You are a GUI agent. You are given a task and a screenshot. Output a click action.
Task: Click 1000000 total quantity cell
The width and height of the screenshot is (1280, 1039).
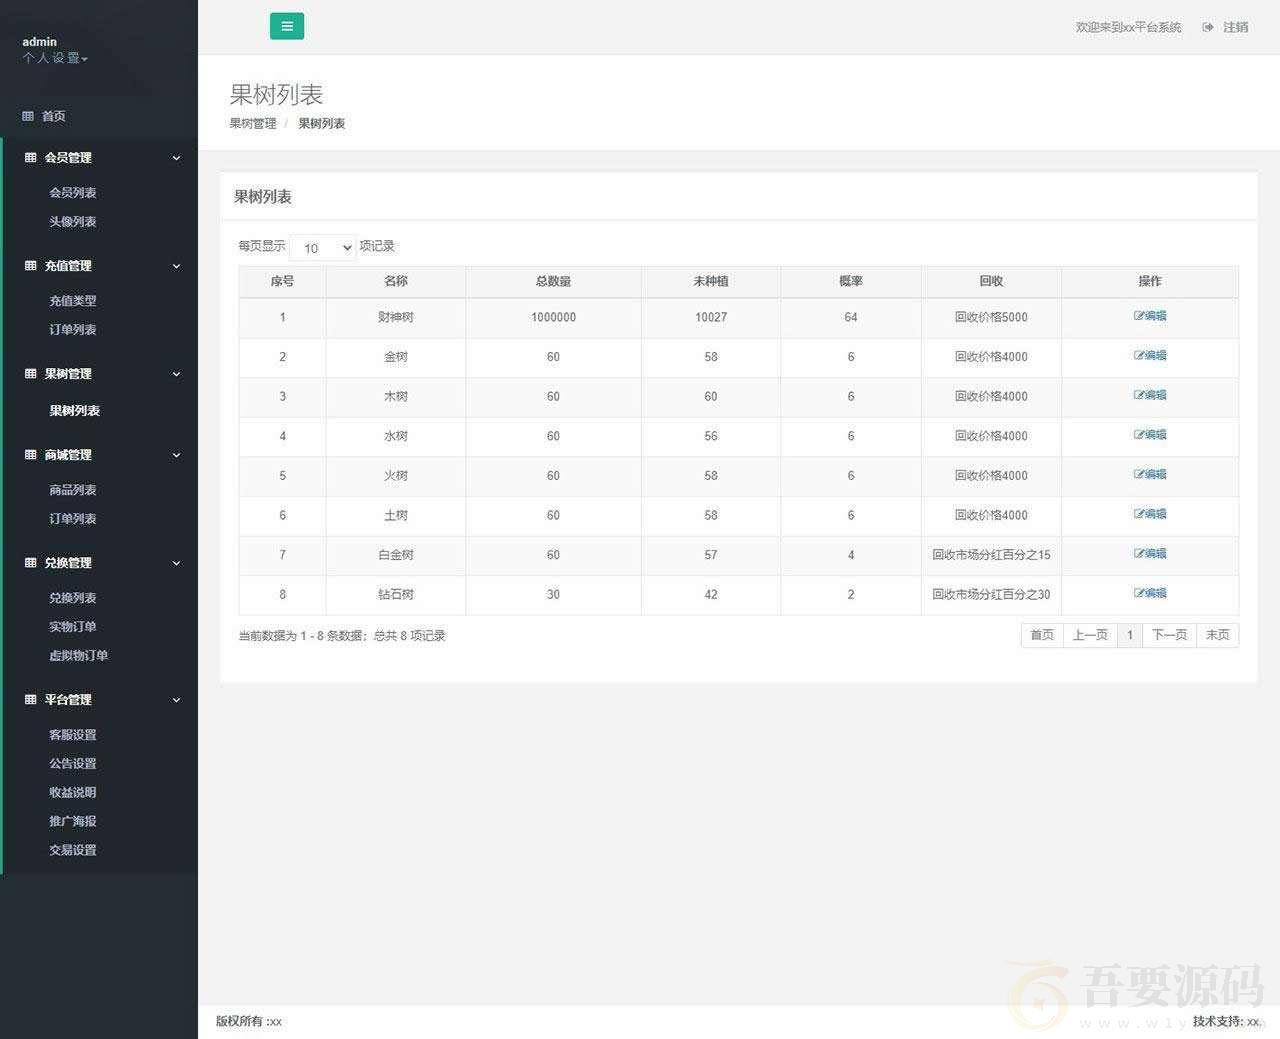pos(553,318)
